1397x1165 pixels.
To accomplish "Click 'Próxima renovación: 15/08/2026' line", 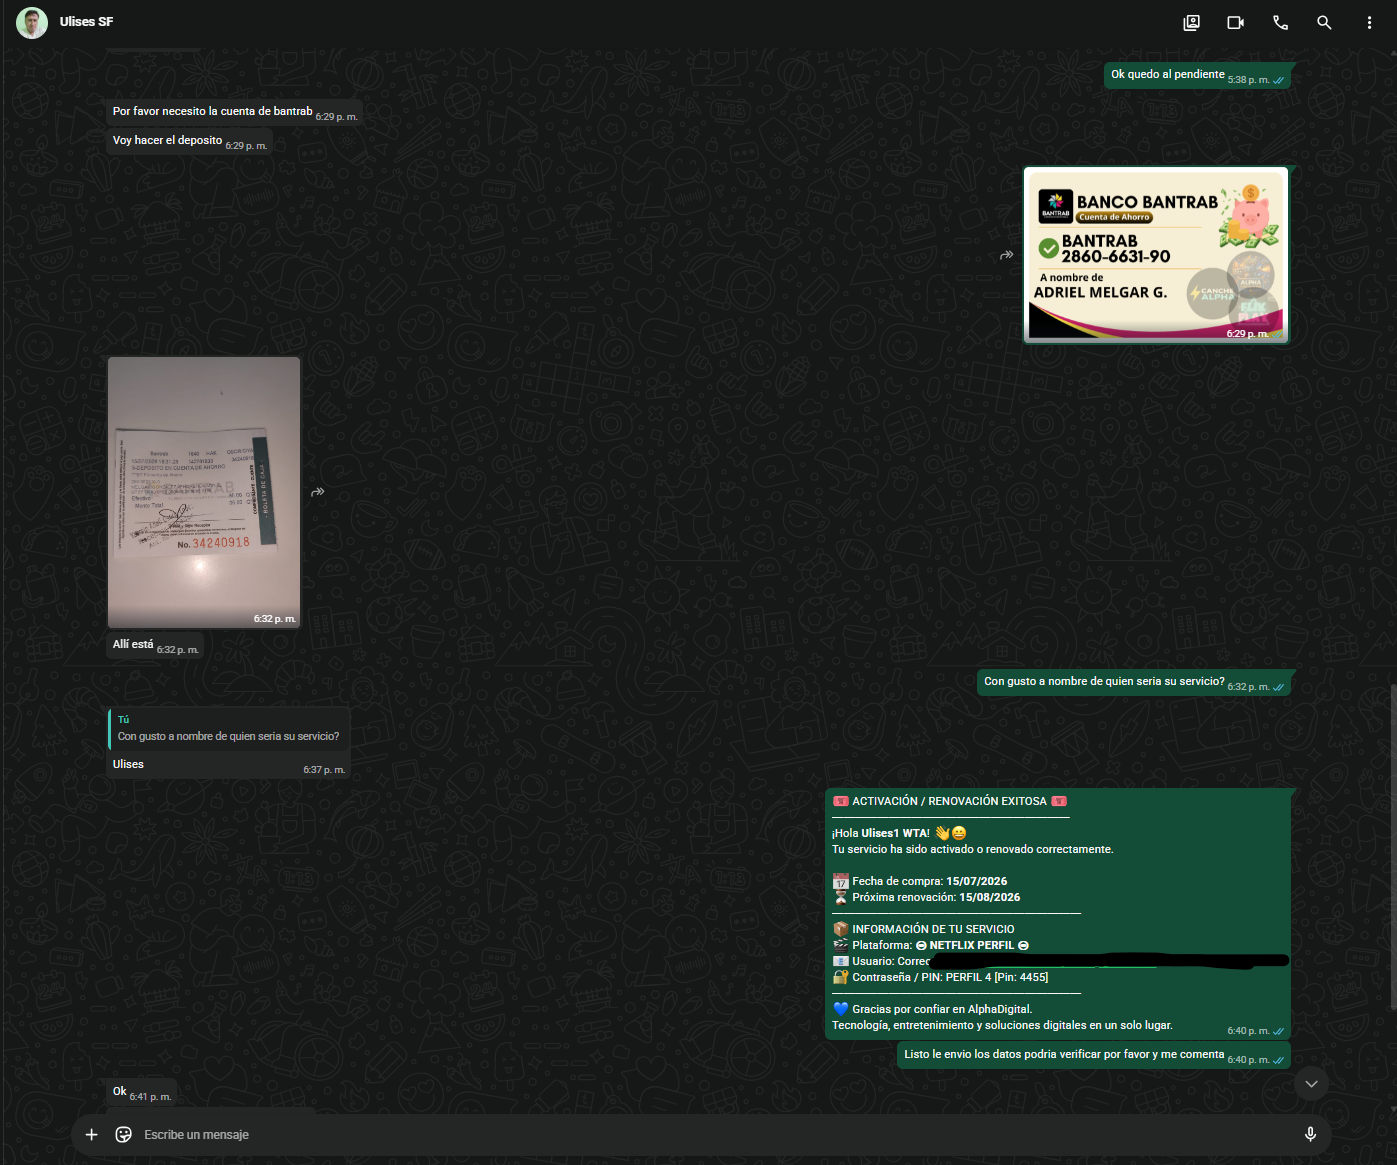I will coord(926,898).
